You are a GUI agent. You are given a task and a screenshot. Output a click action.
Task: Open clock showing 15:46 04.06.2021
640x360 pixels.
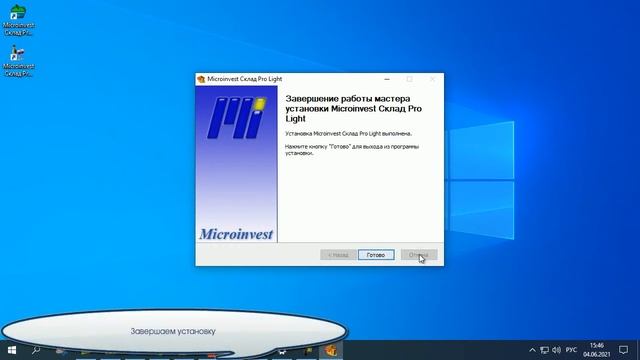[x=596, y=350]
